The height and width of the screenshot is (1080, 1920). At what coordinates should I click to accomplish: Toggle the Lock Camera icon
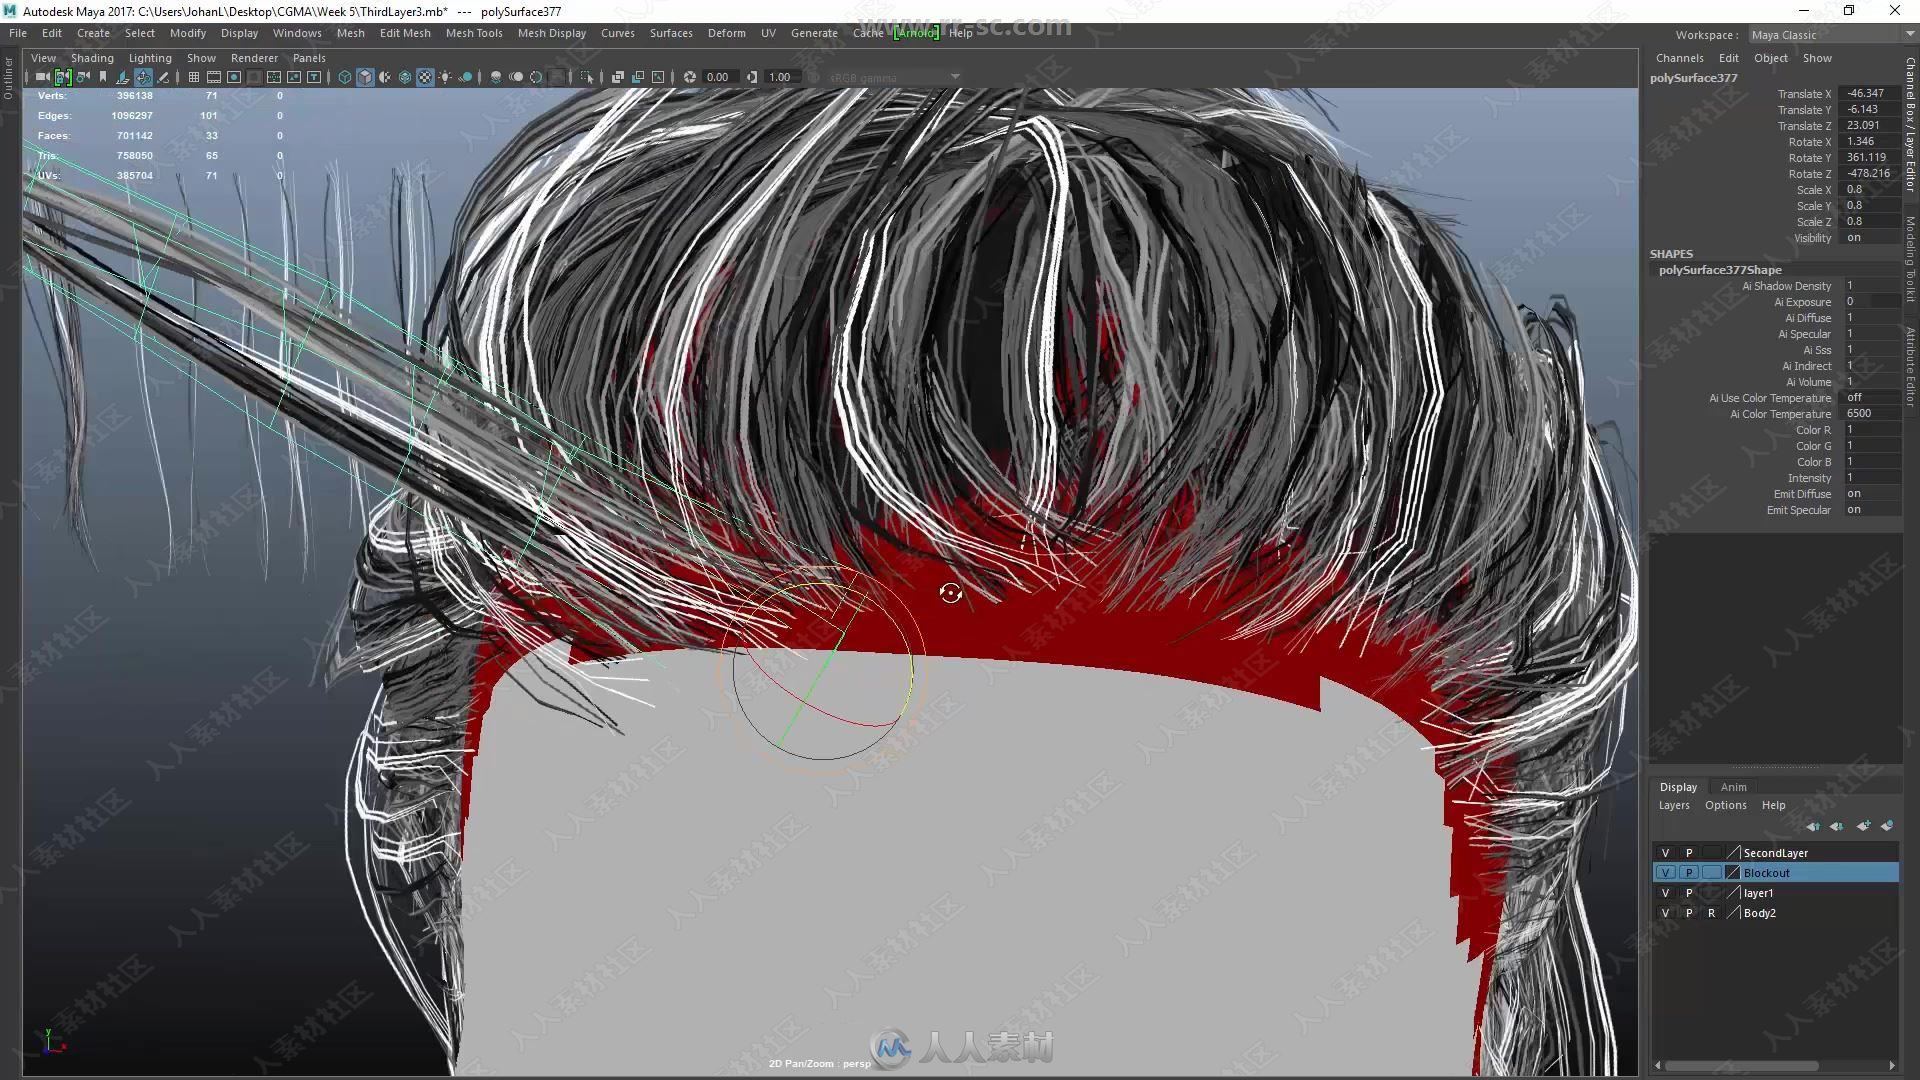pos(63,77)
